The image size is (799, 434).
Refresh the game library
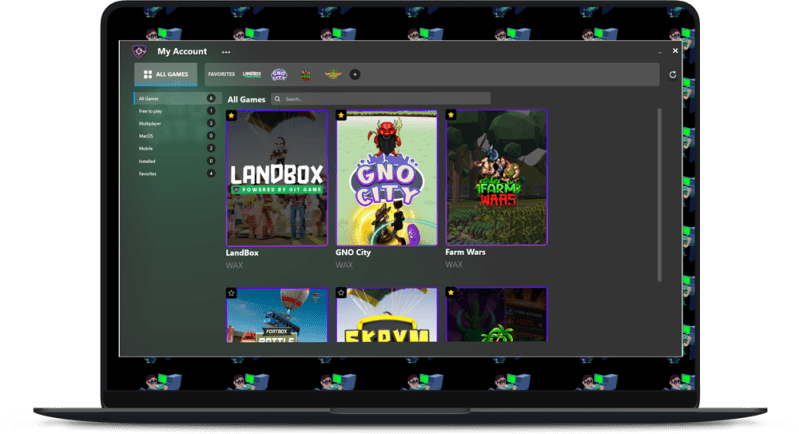coord(673,75)
